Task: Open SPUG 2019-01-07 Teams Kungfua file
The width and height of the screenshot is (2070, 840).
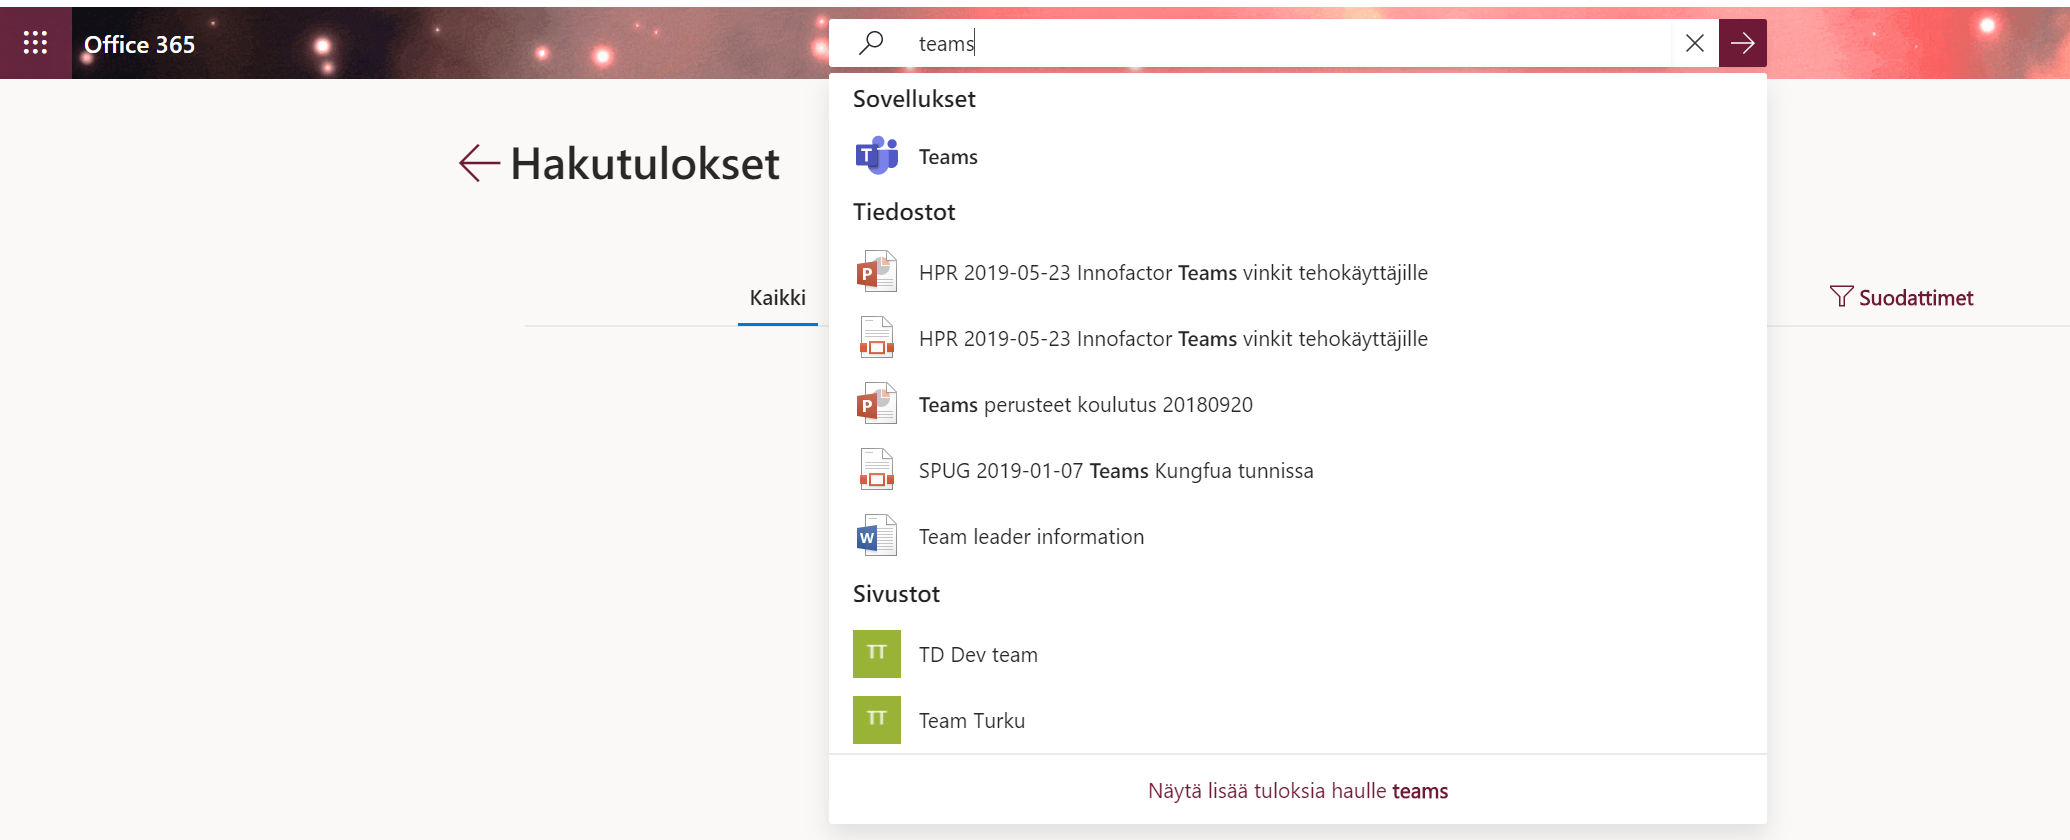Action: point(1115,471)
